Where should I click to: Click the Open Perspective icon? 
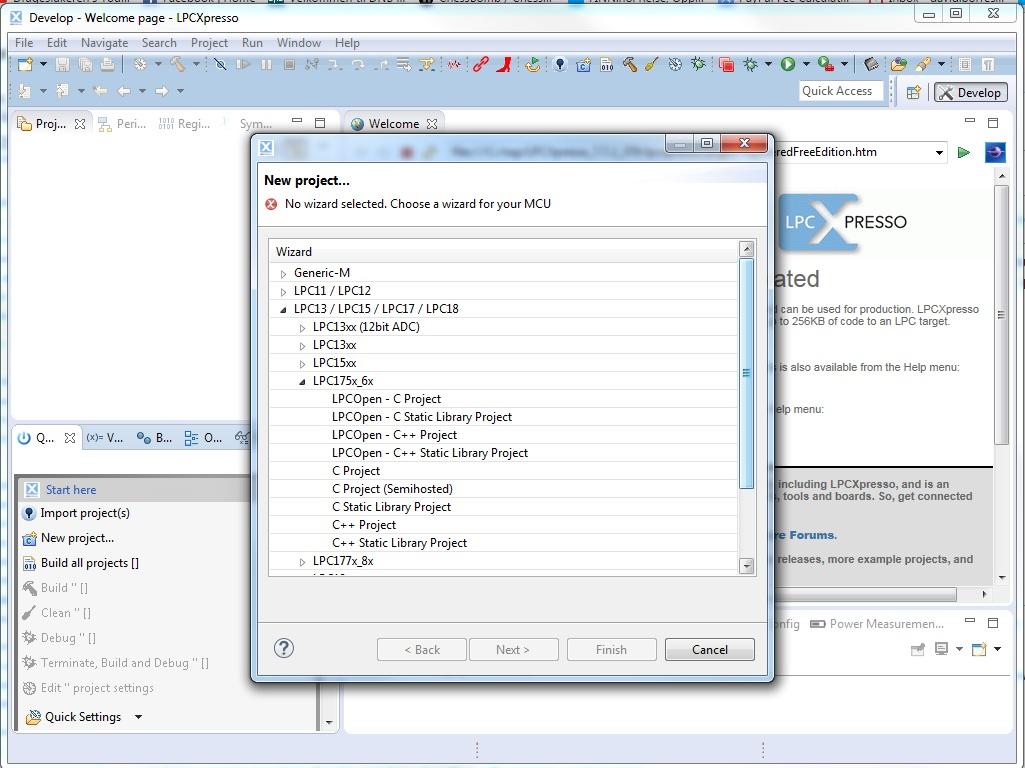(913, 92)
